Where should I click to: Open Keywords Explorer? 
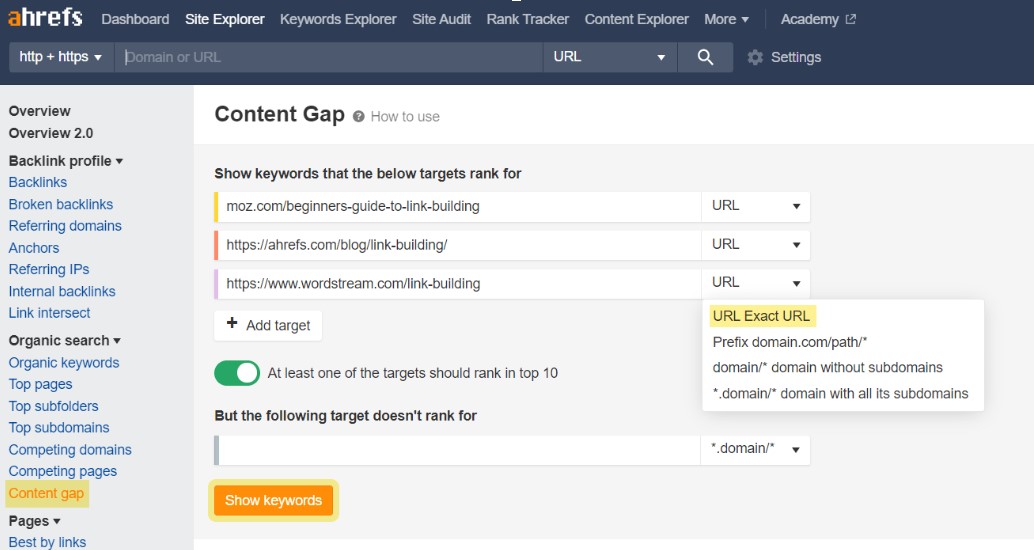coord(338,19)
